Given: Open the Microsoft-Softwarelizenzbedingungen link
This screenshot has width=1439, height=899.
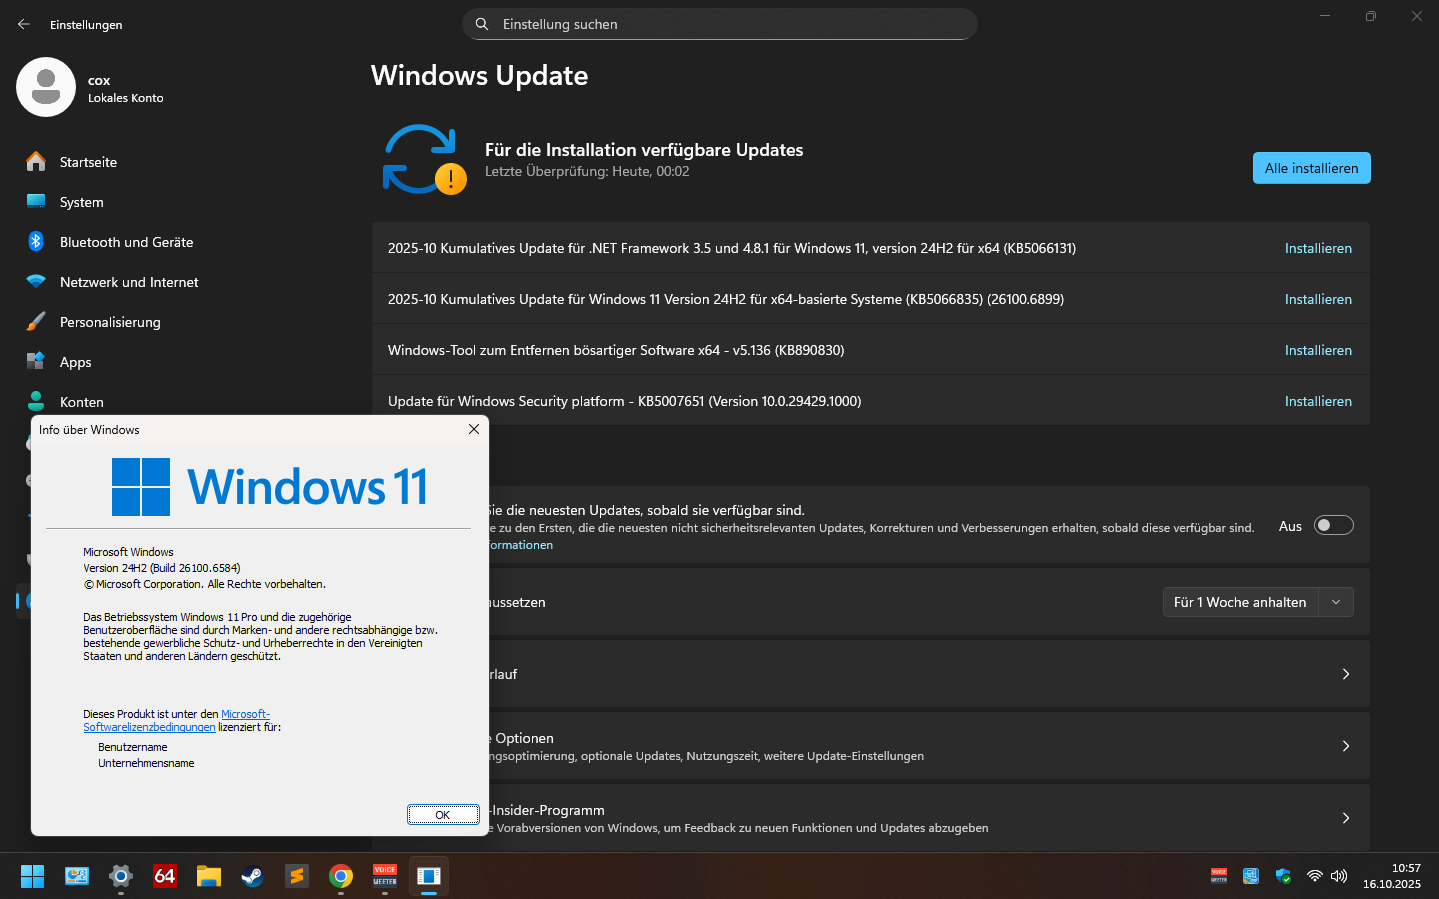Looking at the screenshot, I should click(x=176, y=720).
